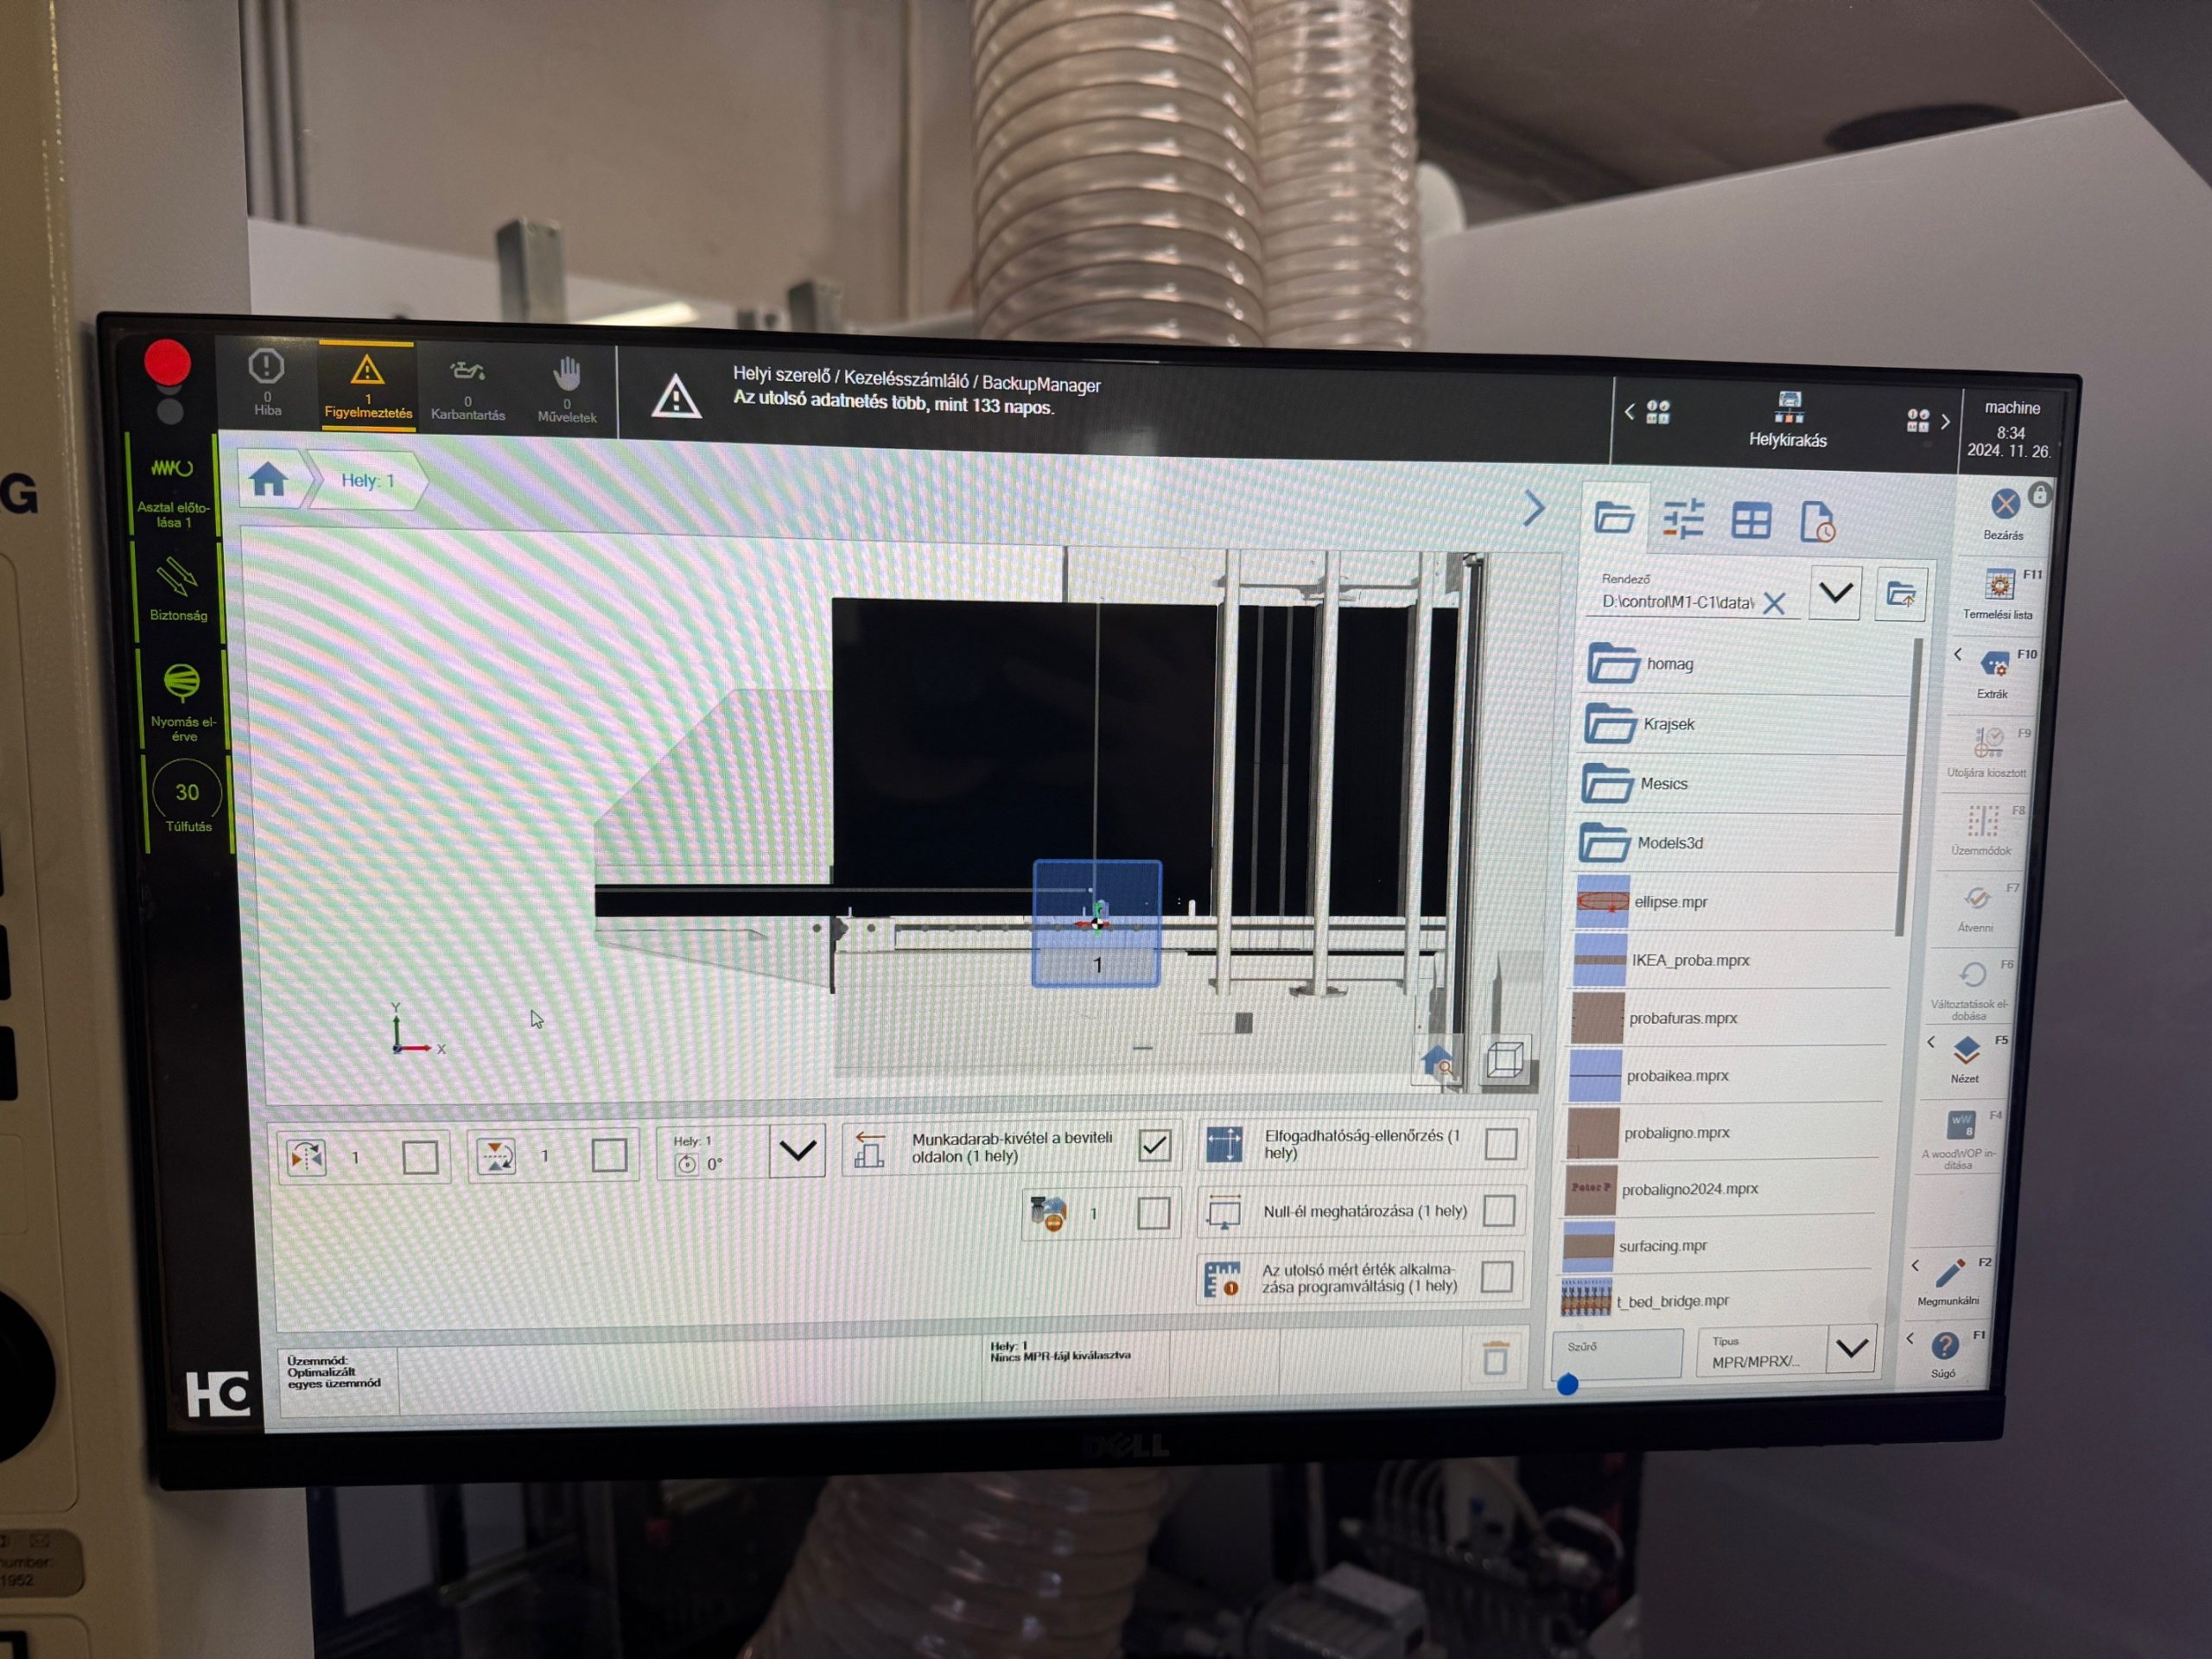Delete the selection with the trash icon
Screen dimensions: 2212x1659
tap(1495, 1359)
